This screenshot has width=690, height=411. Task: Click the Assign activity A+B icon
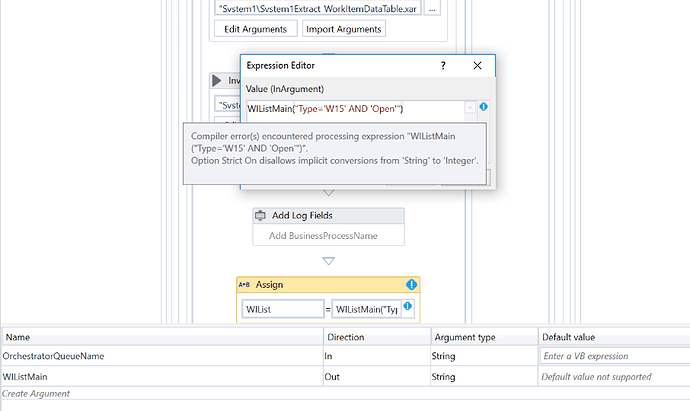point(244,285)
